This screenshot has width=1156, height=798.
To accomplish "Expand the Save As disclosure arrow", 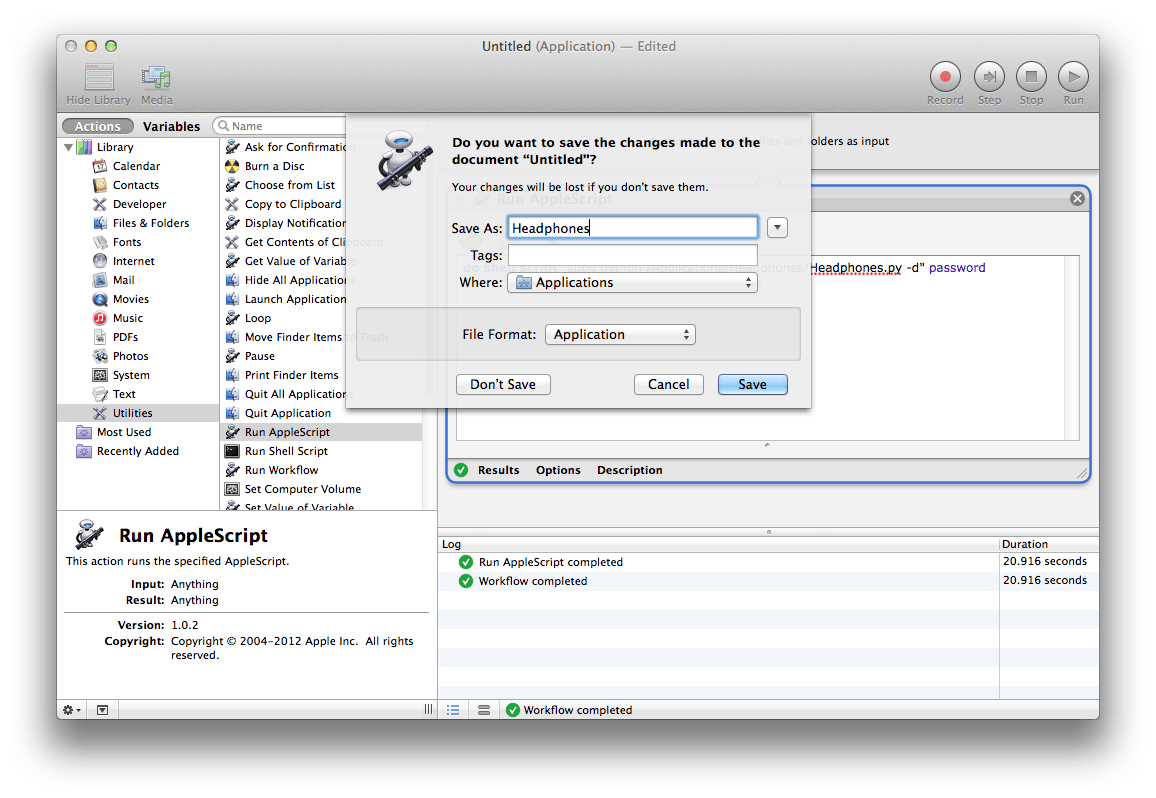I will 778,228.
